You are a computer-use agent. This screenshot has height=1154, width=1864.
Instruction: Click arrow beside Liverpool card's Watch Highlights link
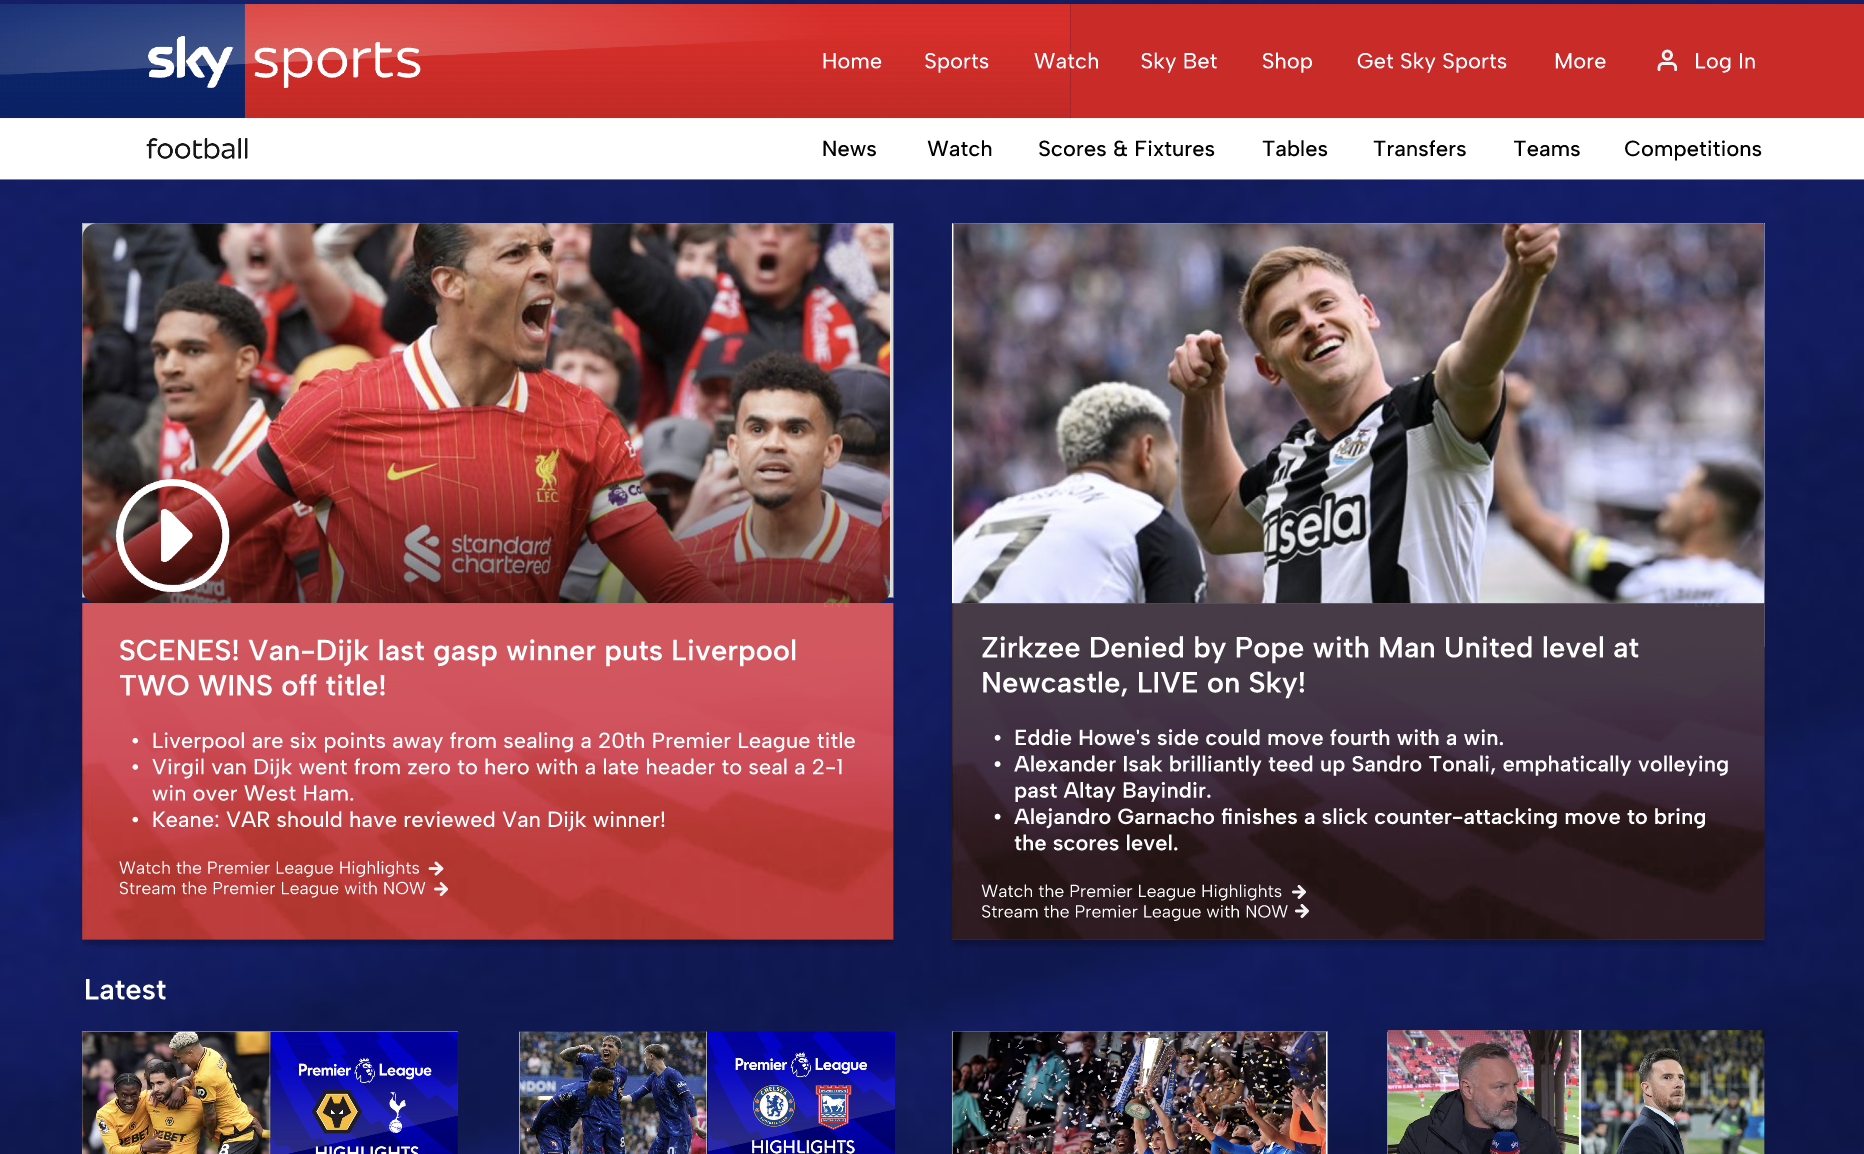[x=436, y=868]
